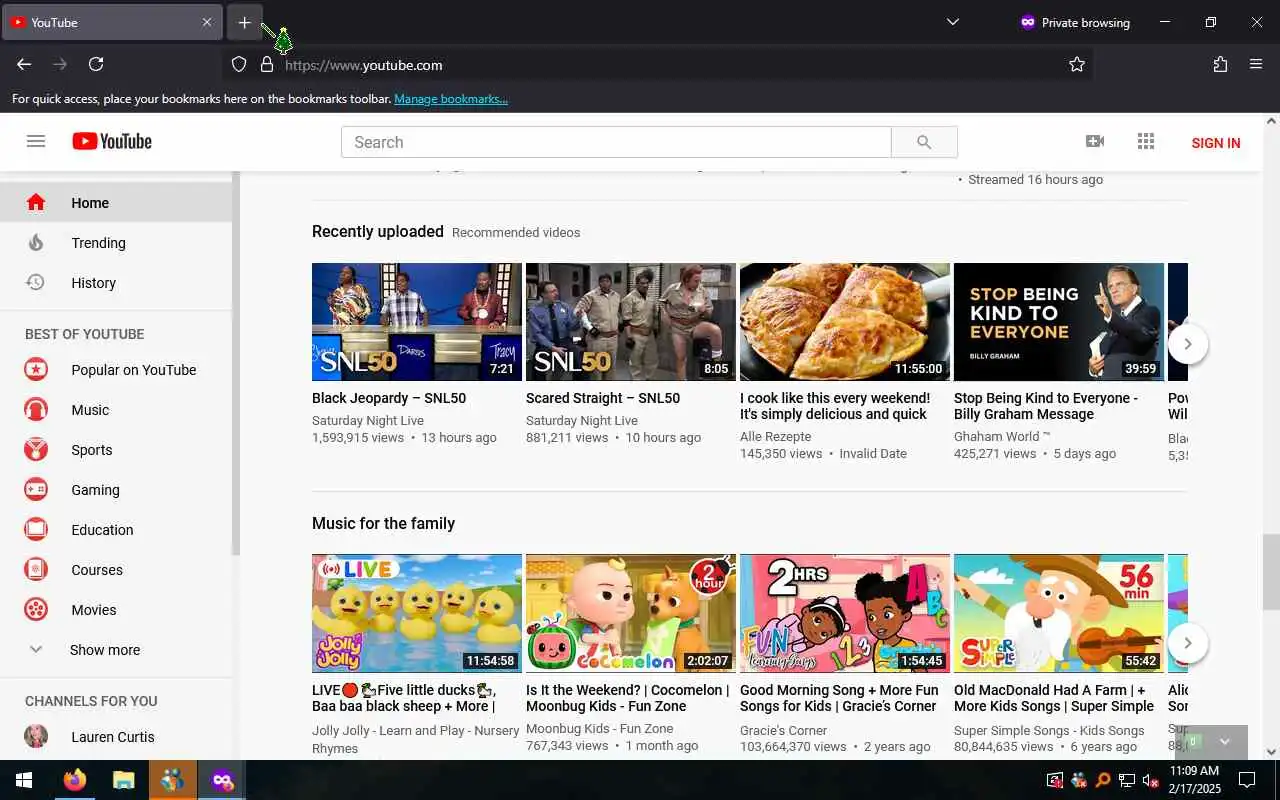Open Gaming in Best of YouTube
Viewport: 1280px width, 800px height.
click(x=116, y=490)
